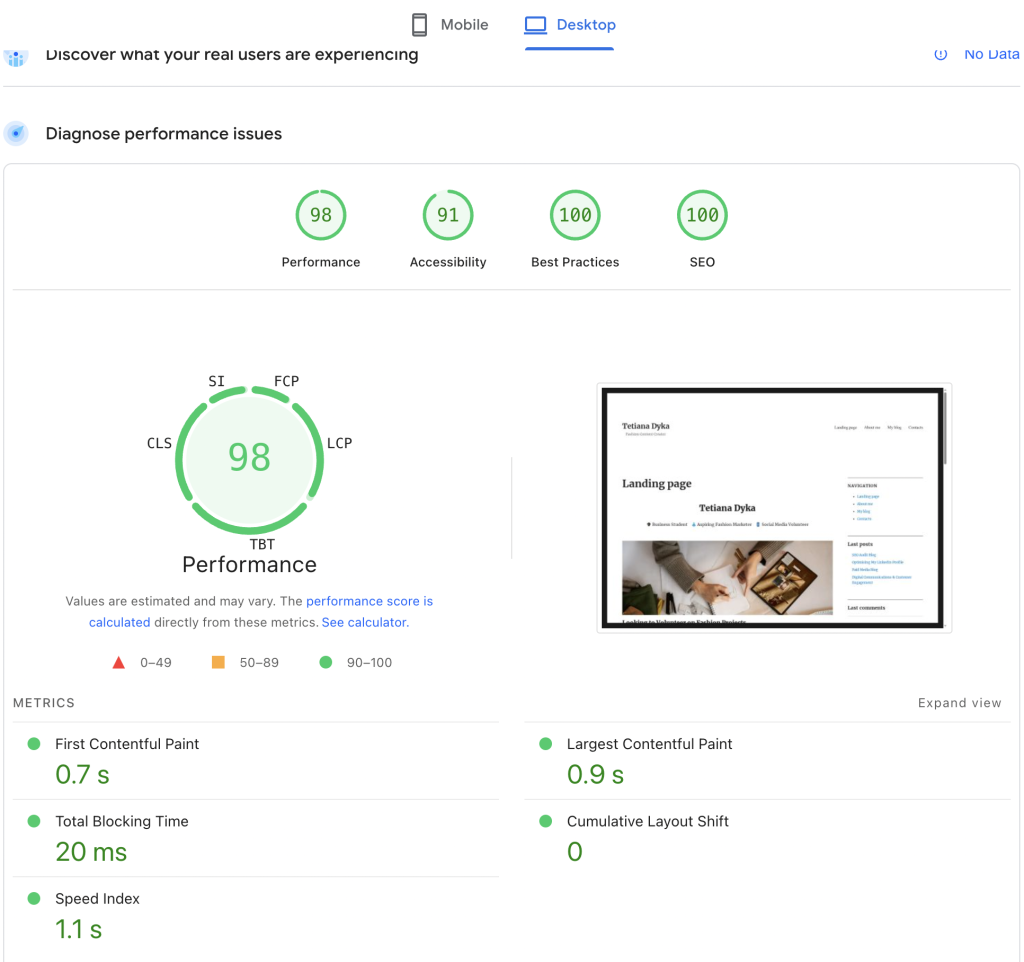Expand the First Contentful Paint metric
The image size is (1024, 962).
click(127, 744)
